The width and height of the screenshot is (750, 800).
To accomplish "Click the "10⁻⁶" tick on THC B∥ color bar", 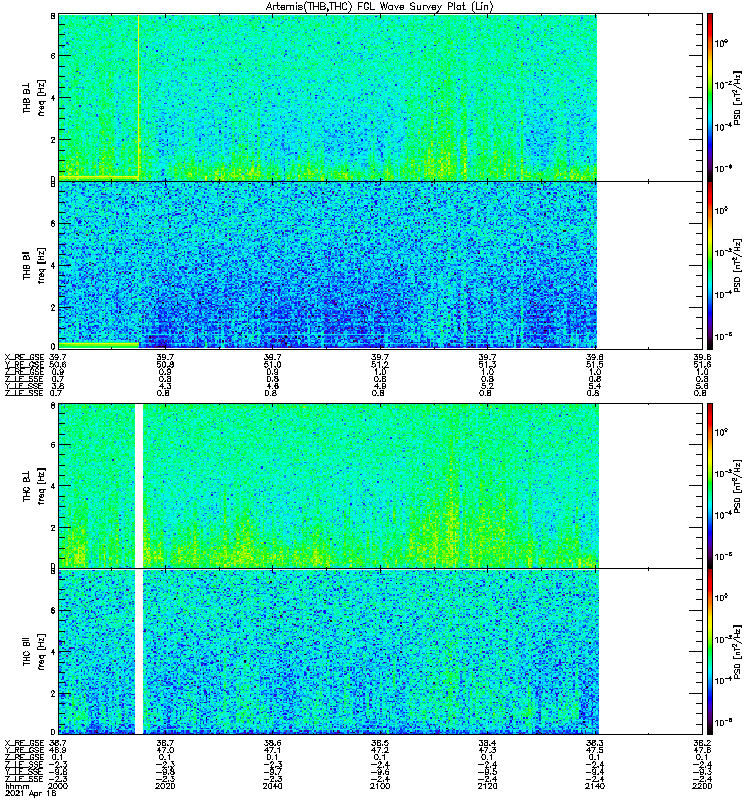I will point(723,722).
